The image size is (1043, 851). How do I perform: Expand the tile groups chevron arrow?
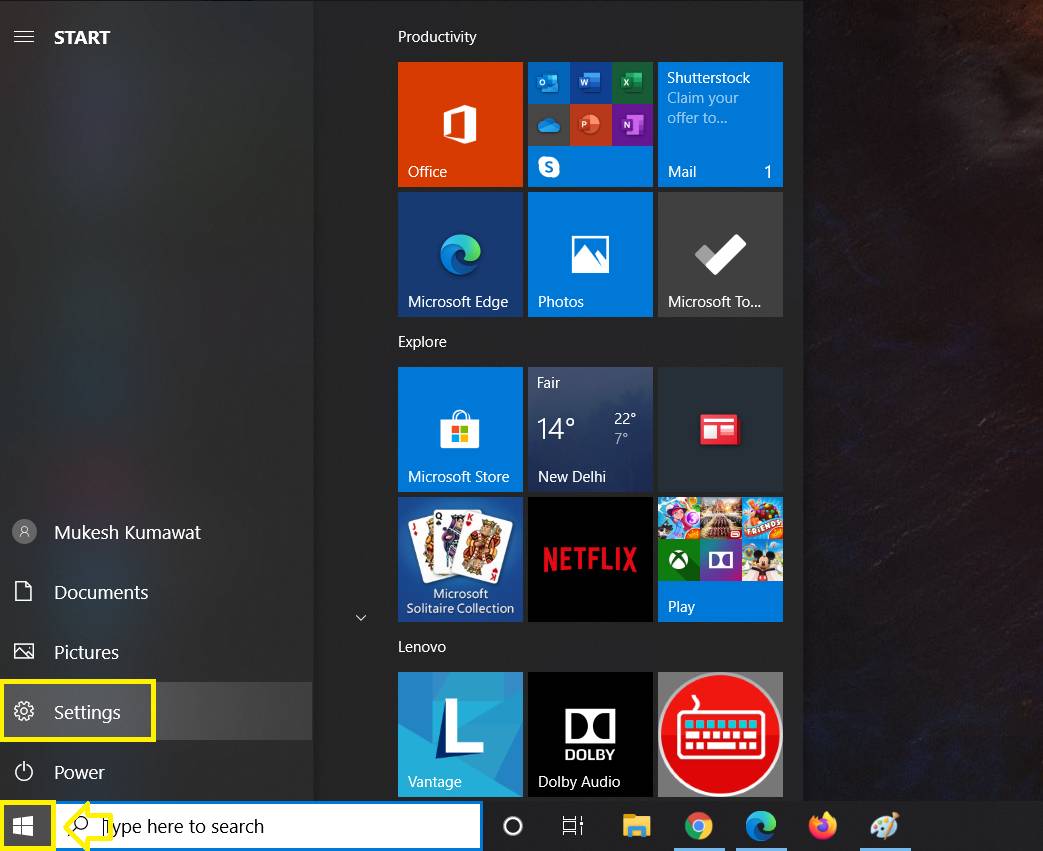361,618
